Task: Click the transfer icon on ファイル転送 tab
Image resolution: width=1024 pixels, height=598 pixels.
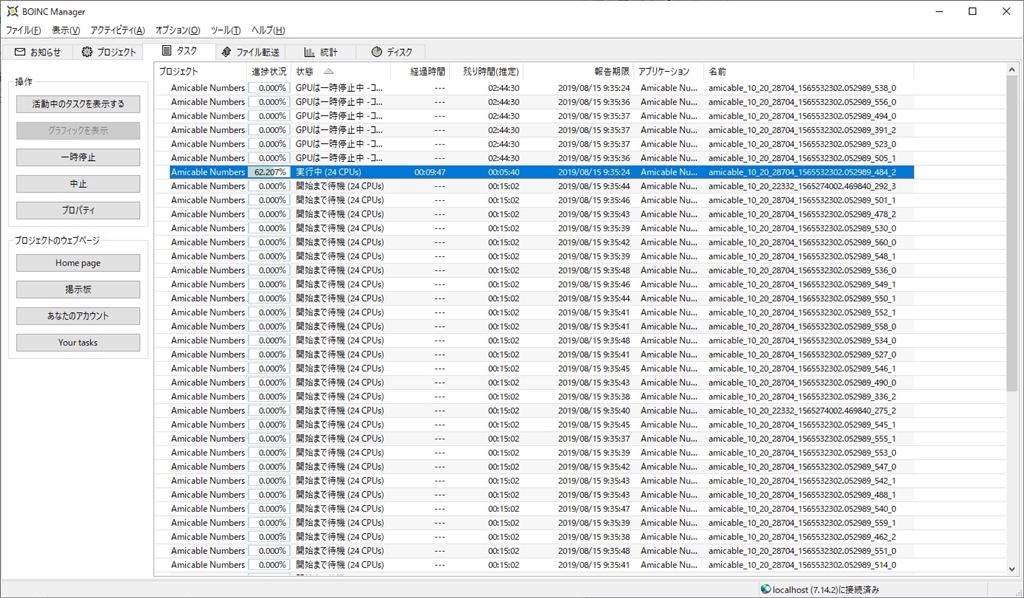Action: 226,52
